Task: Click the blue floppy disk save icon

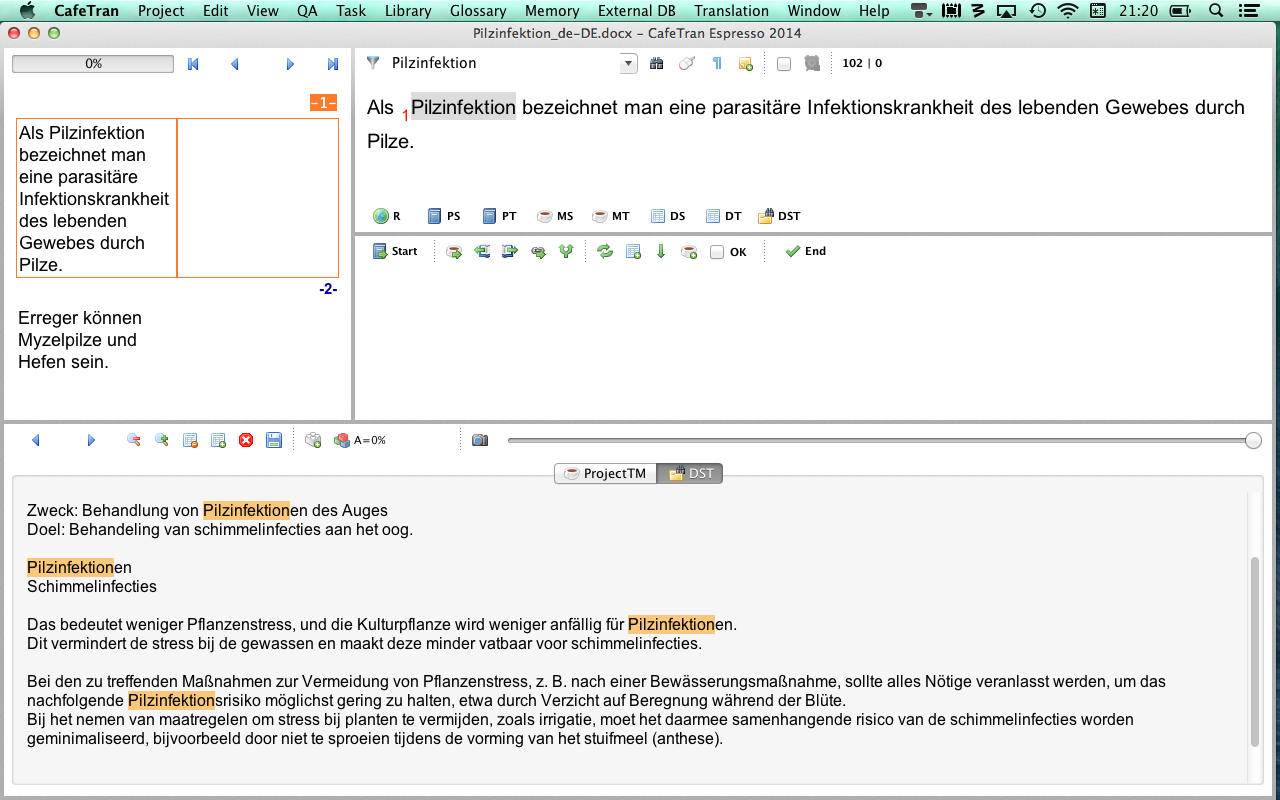Action: (273, 440)
